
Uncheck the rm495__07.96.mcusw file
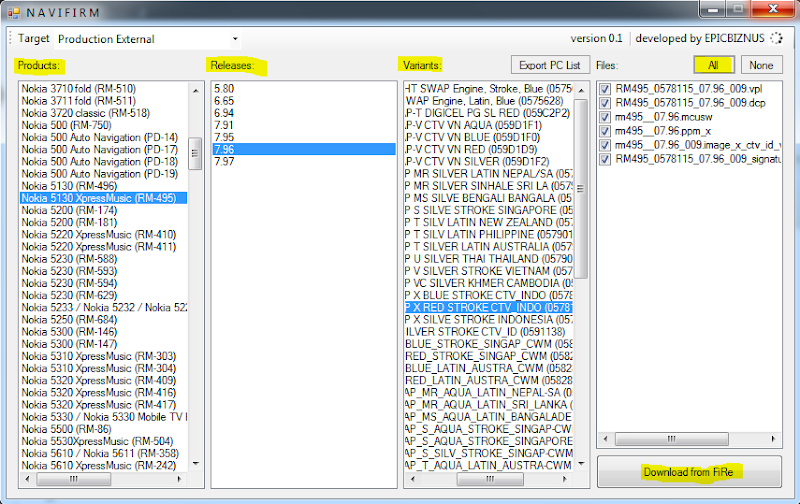click(605, 117)
